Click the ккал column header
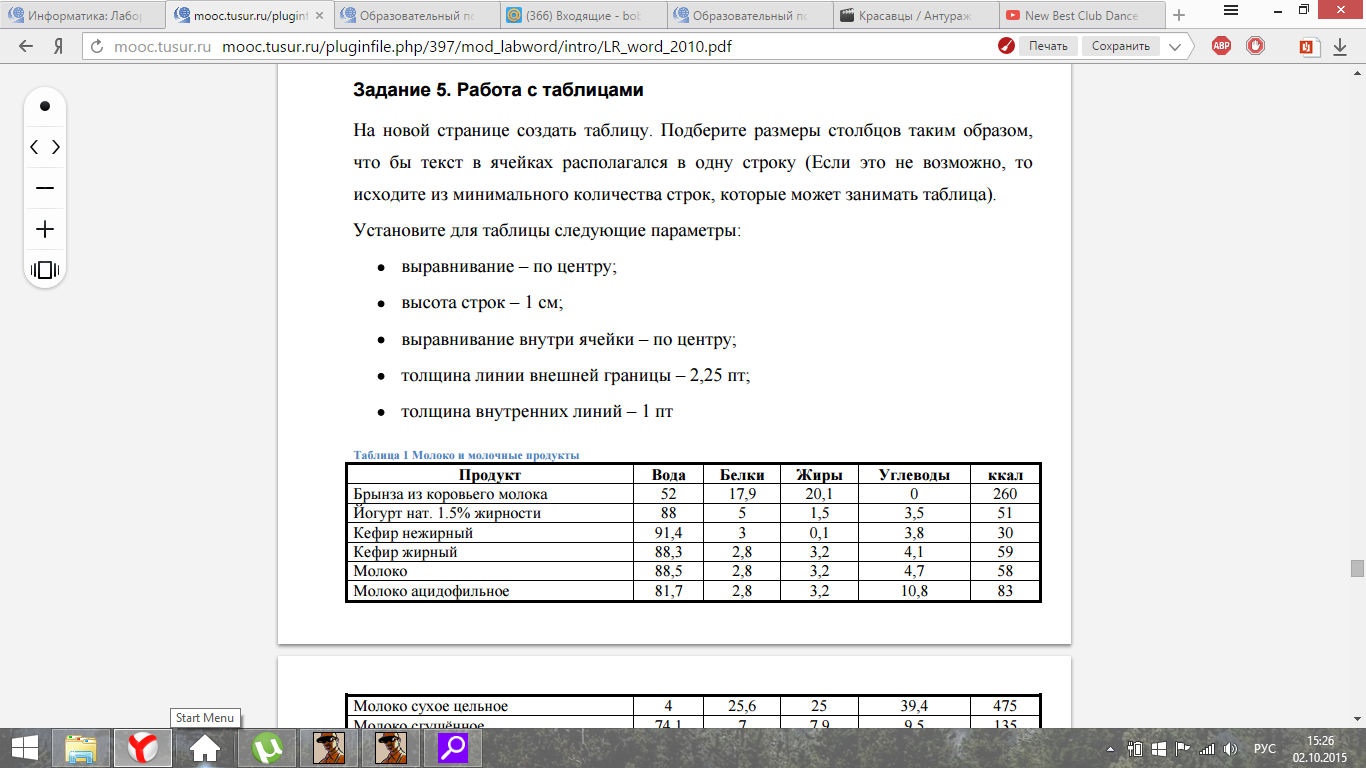Viewport: 1366px width, 768px height. click(x=1005, y=475)
